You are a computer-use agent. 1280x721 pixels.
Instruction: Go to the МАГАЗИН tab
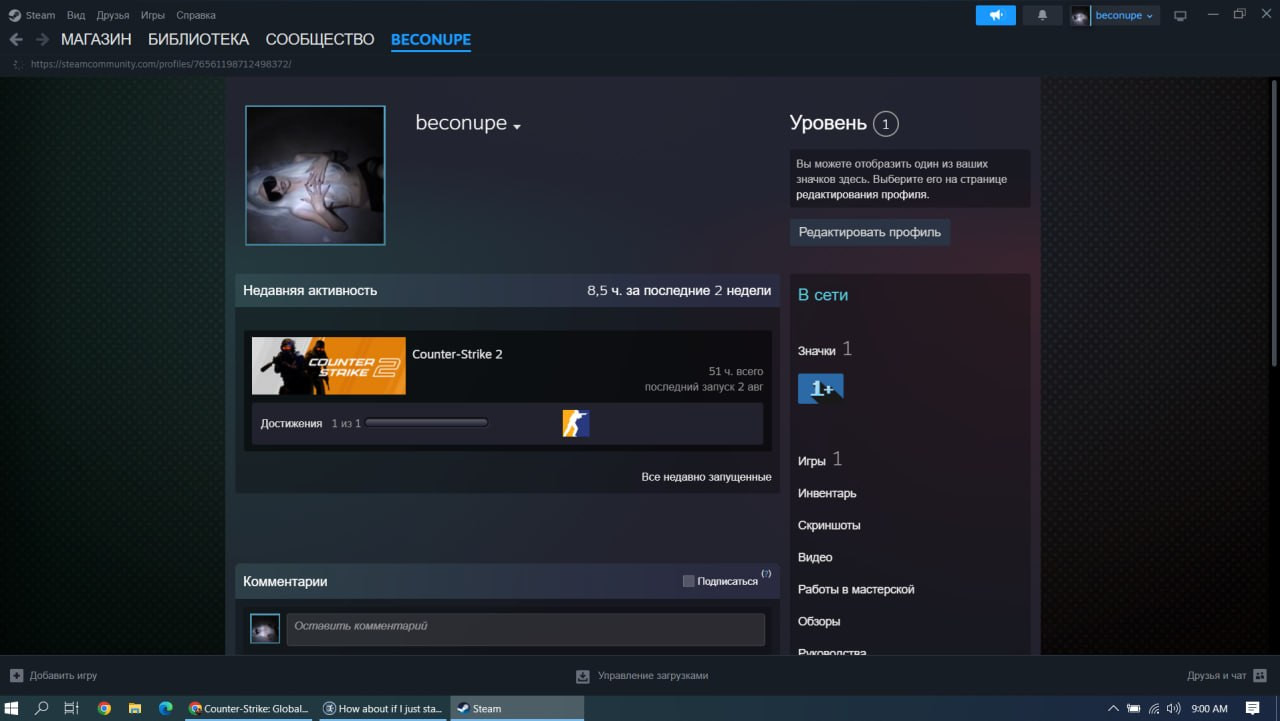tap(96, 40)
